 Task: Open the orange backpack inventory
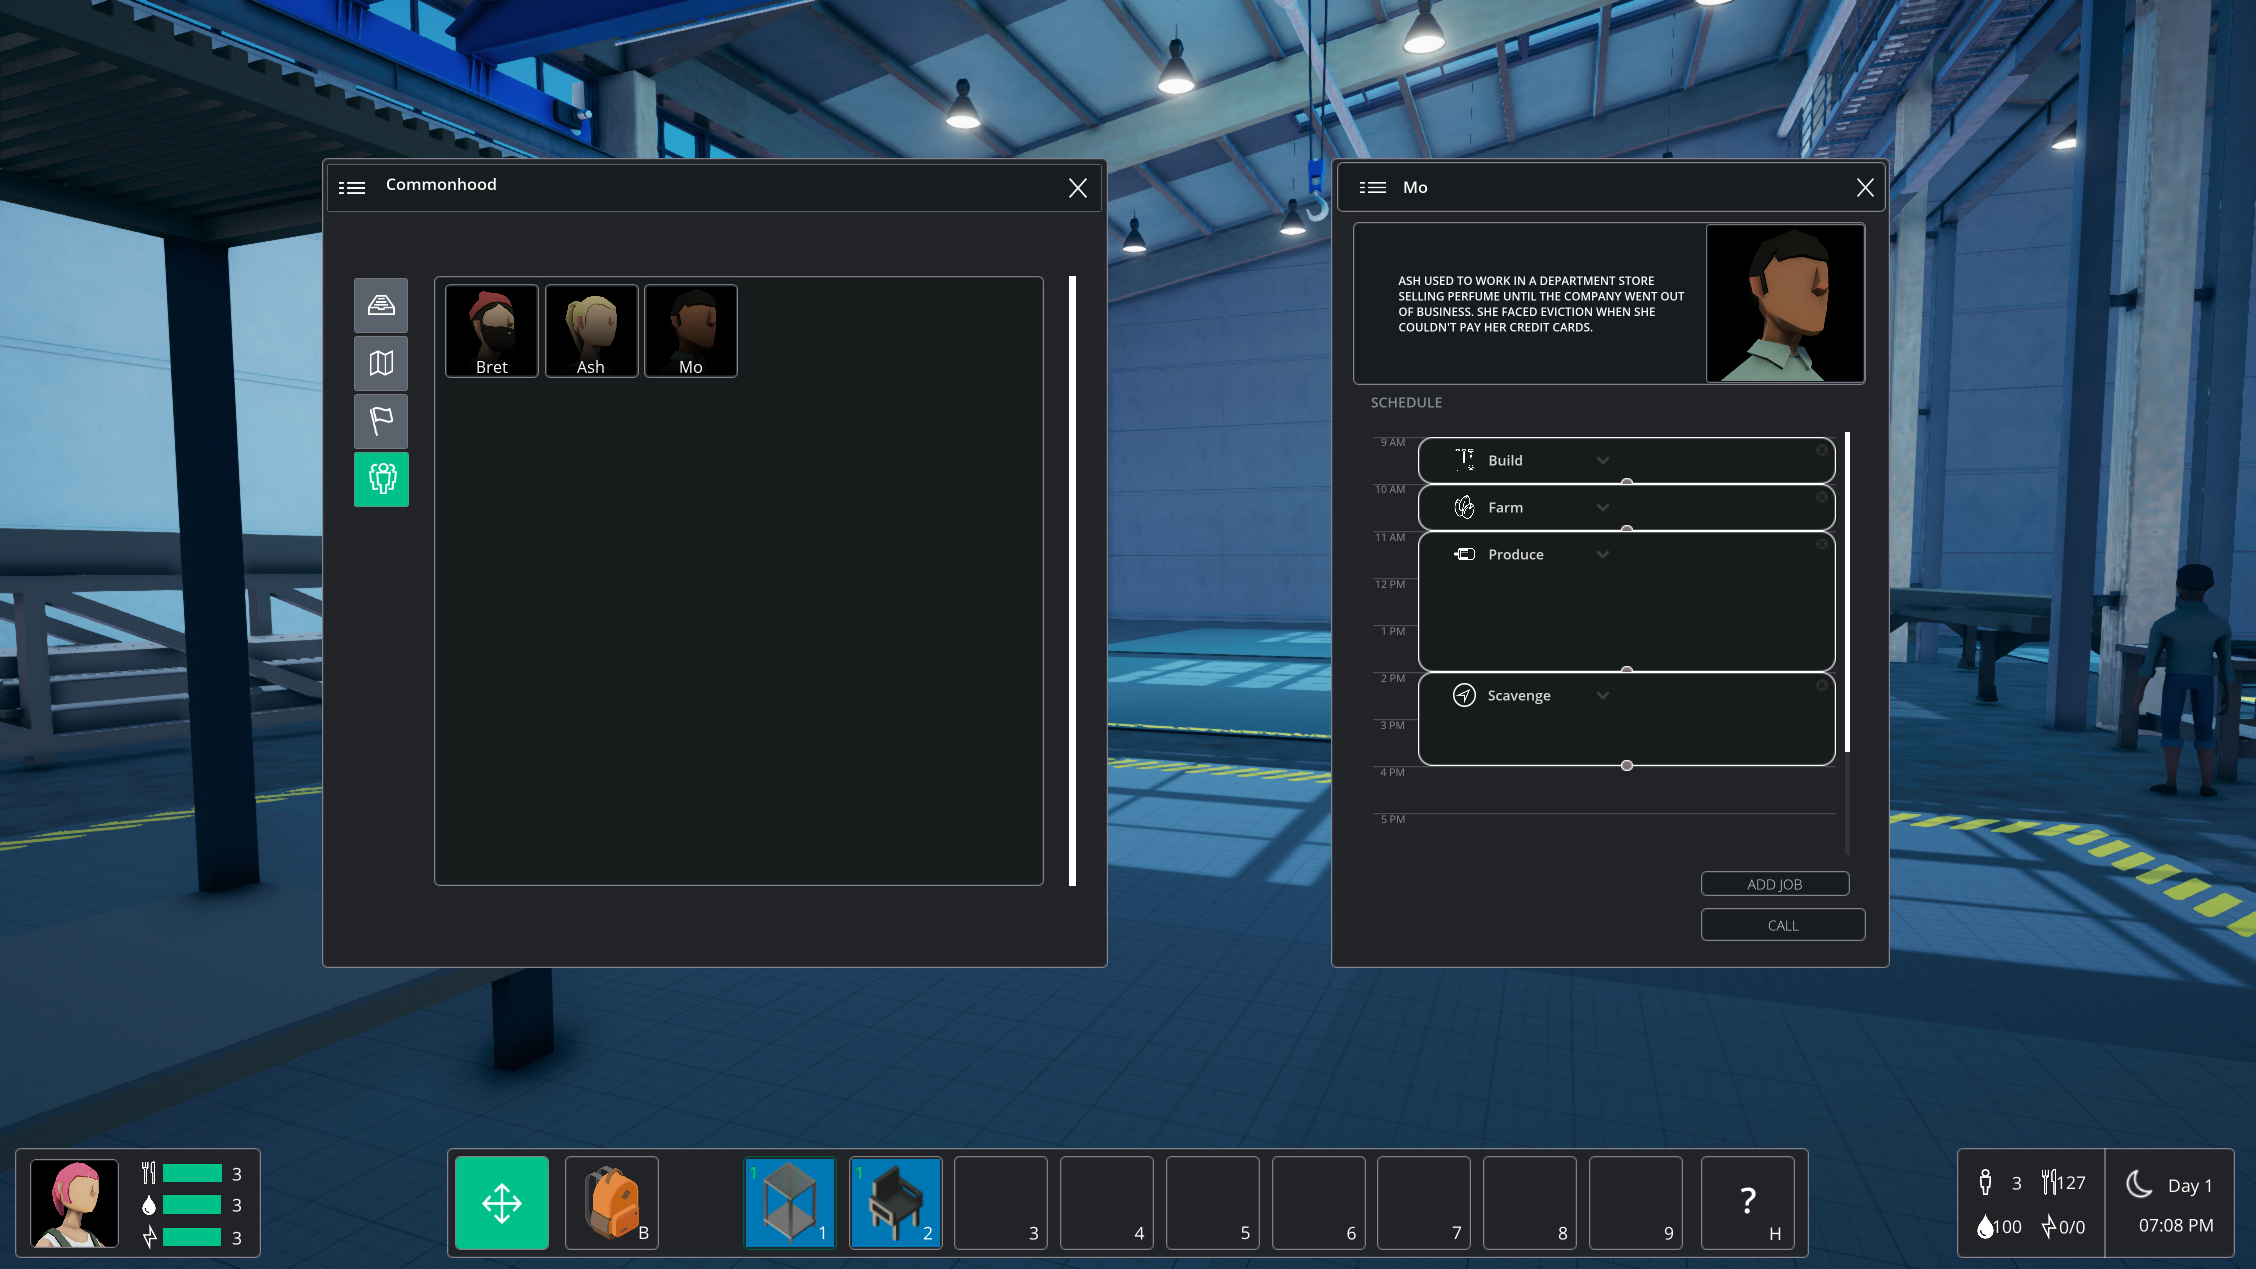(611, 1203)
